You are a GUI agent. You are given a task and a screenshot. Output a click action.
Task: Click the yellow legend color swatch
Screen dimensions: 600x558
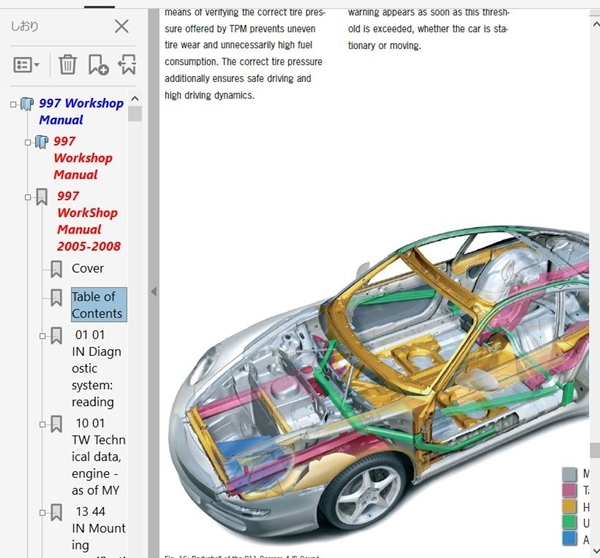coord(569,506)
